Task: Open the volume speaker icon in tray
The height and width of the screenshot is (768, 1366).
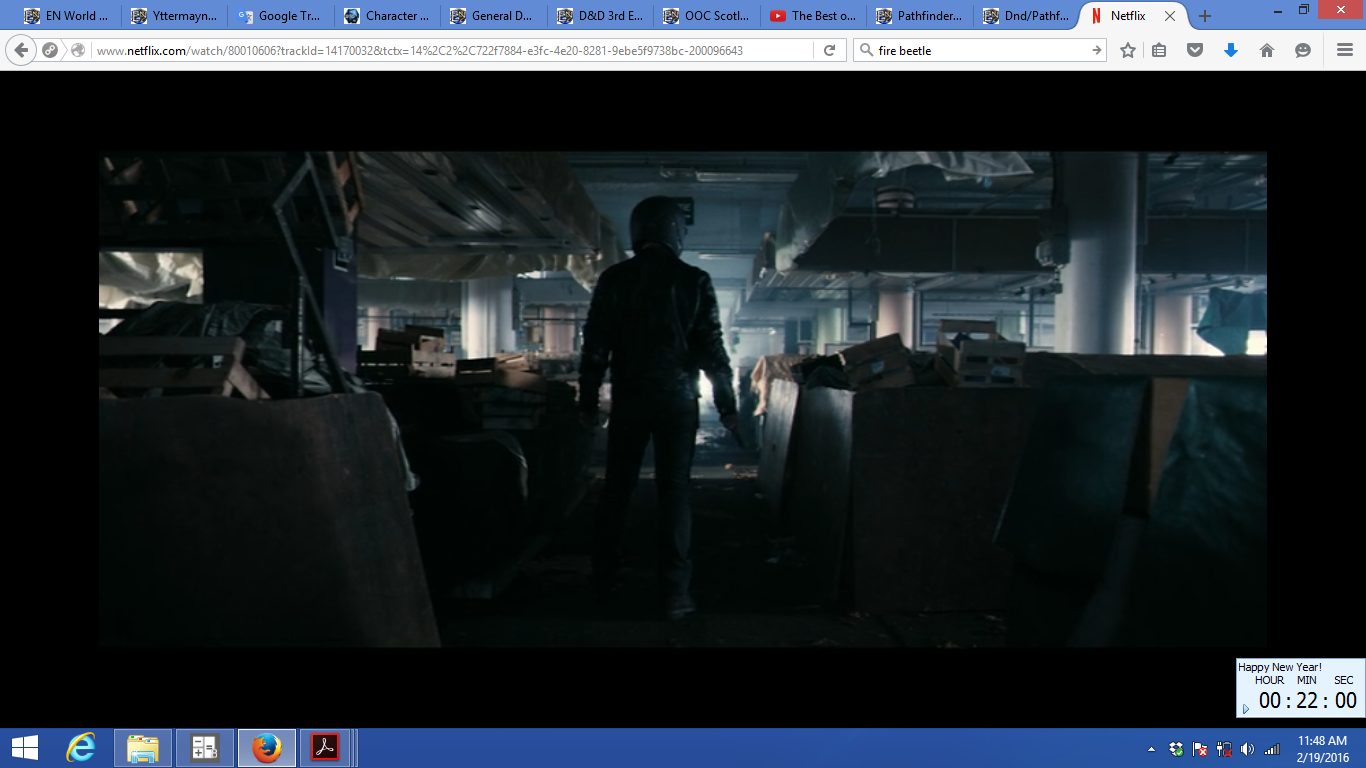Action: point(1247,749)
